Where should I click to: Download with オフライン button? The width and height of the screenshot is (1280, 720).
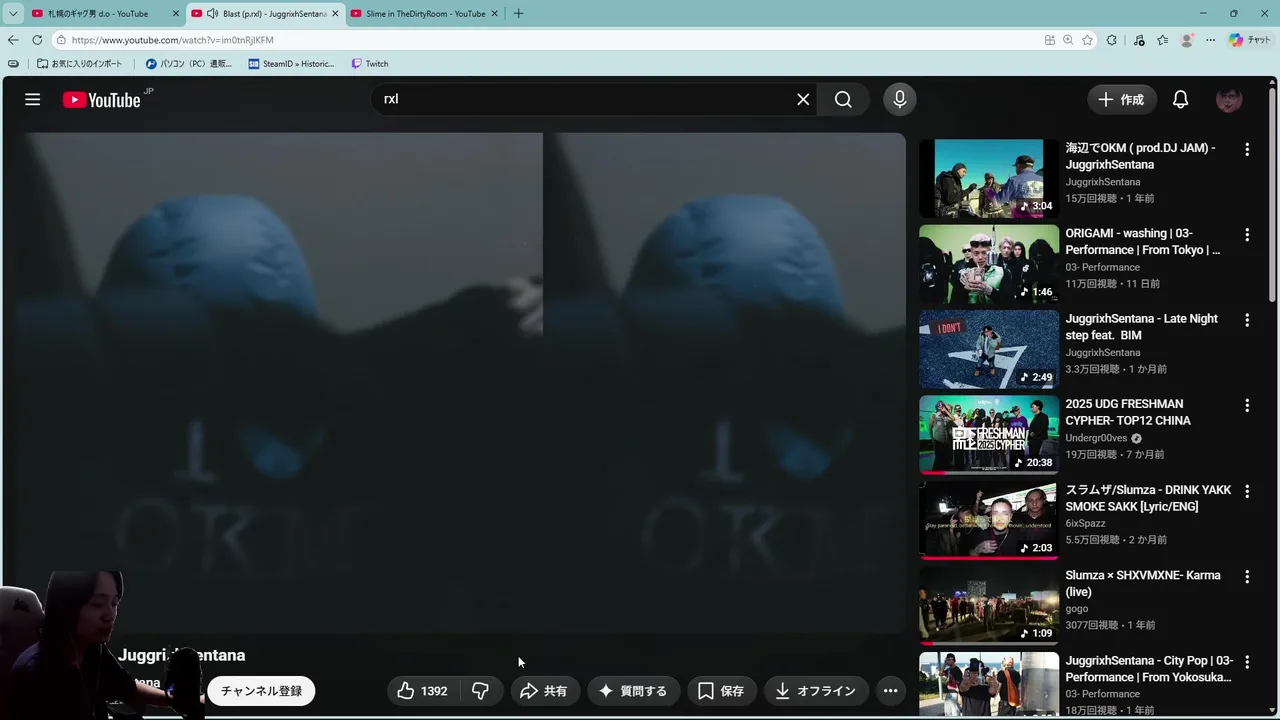(815, 691)
